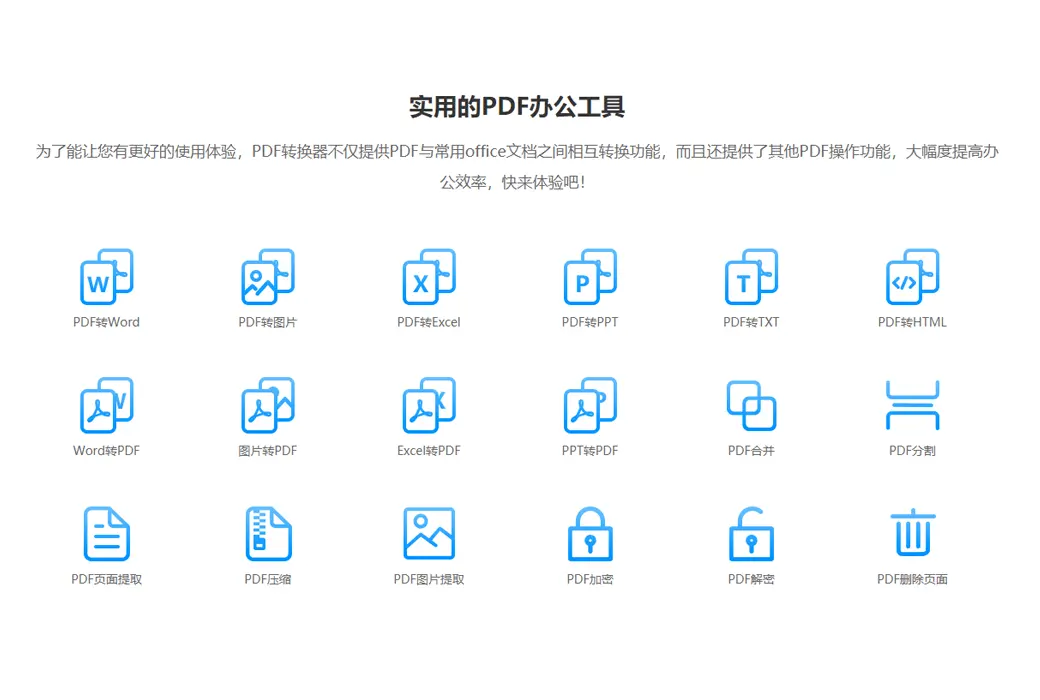Select the PDF删除页面 trash icon
Viewport: 1040px width, 700px height.
pos(913,532)
